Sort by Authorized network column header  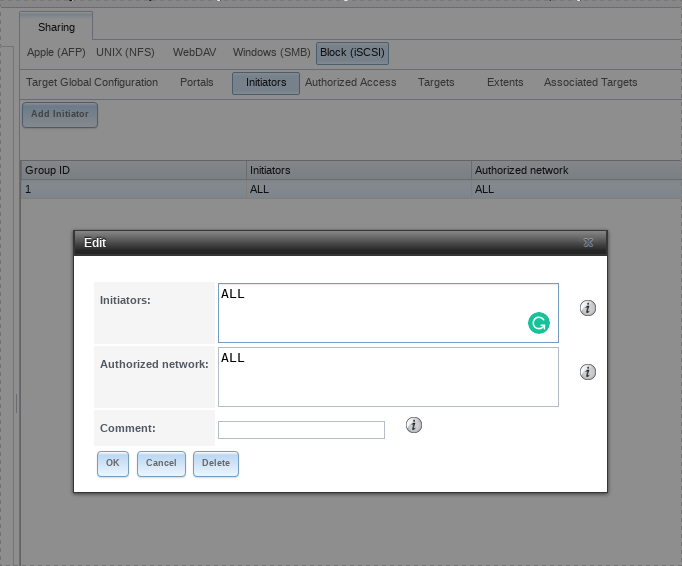576,170
